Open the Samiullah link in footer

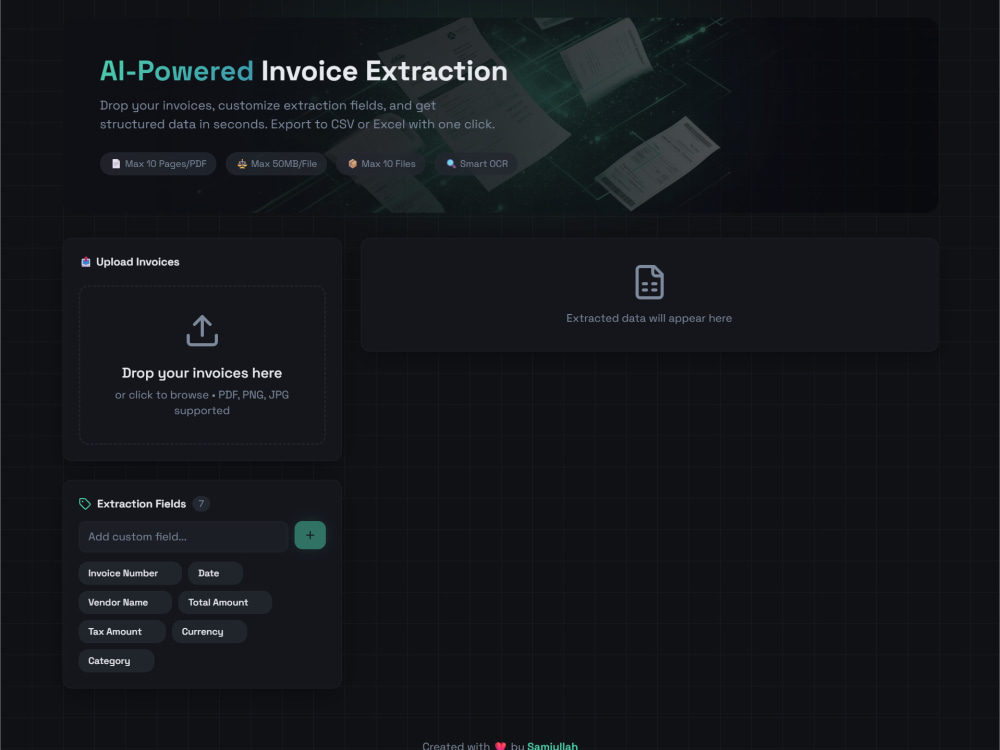(x=552, y=746)
